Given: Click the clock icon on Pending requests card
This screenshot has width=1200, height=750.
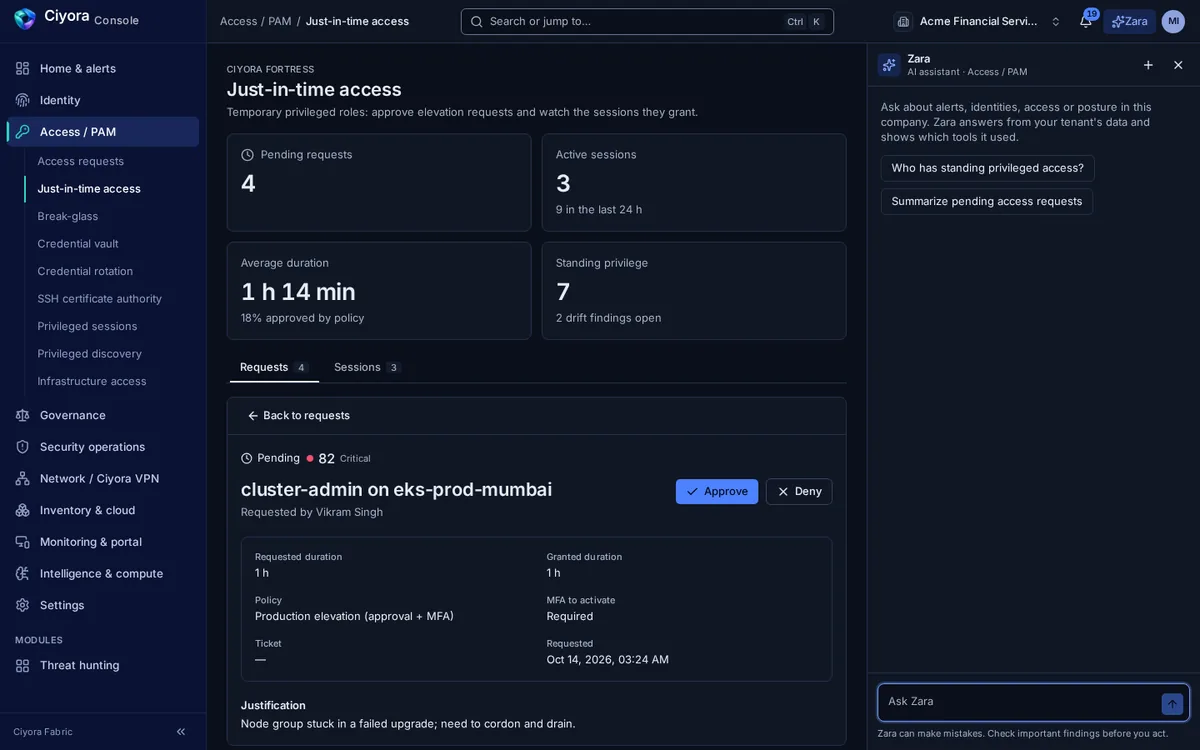Looking at the screenshot, I should point(247,155).
